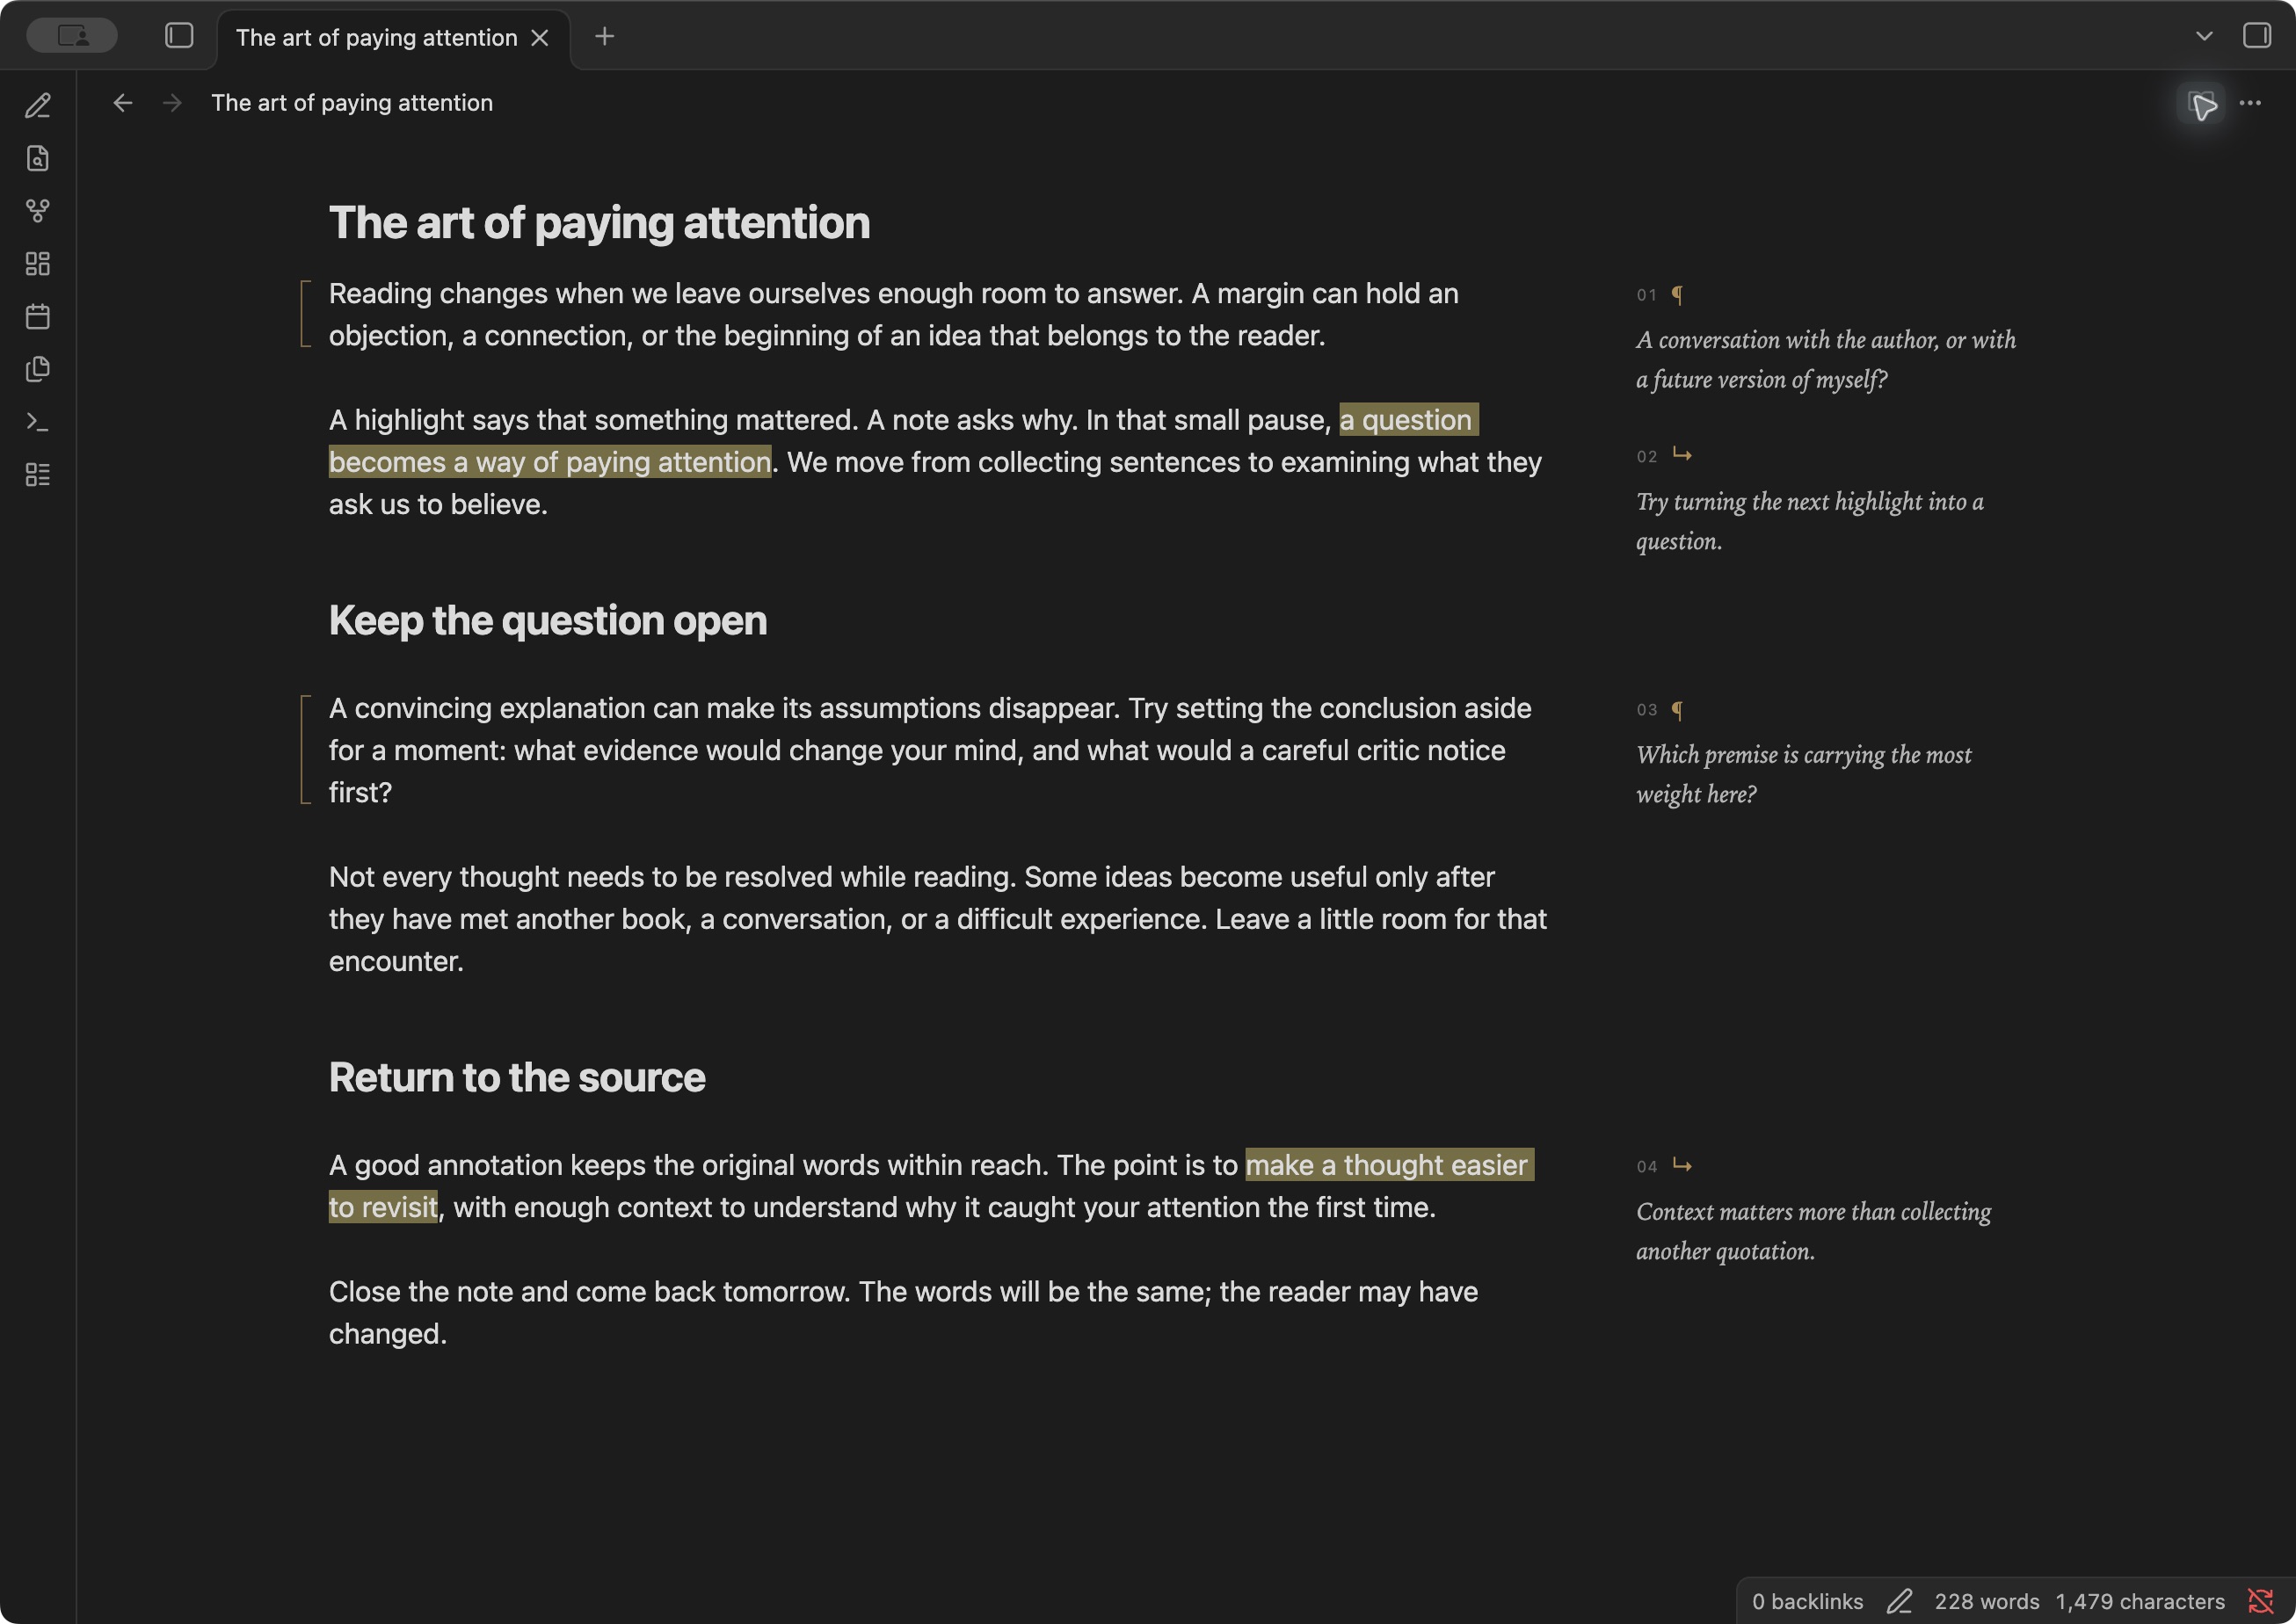Click the vault profile pill in title bar
The height and width of the screenshot is (1624, 2296).
click(x=72, y=36)
